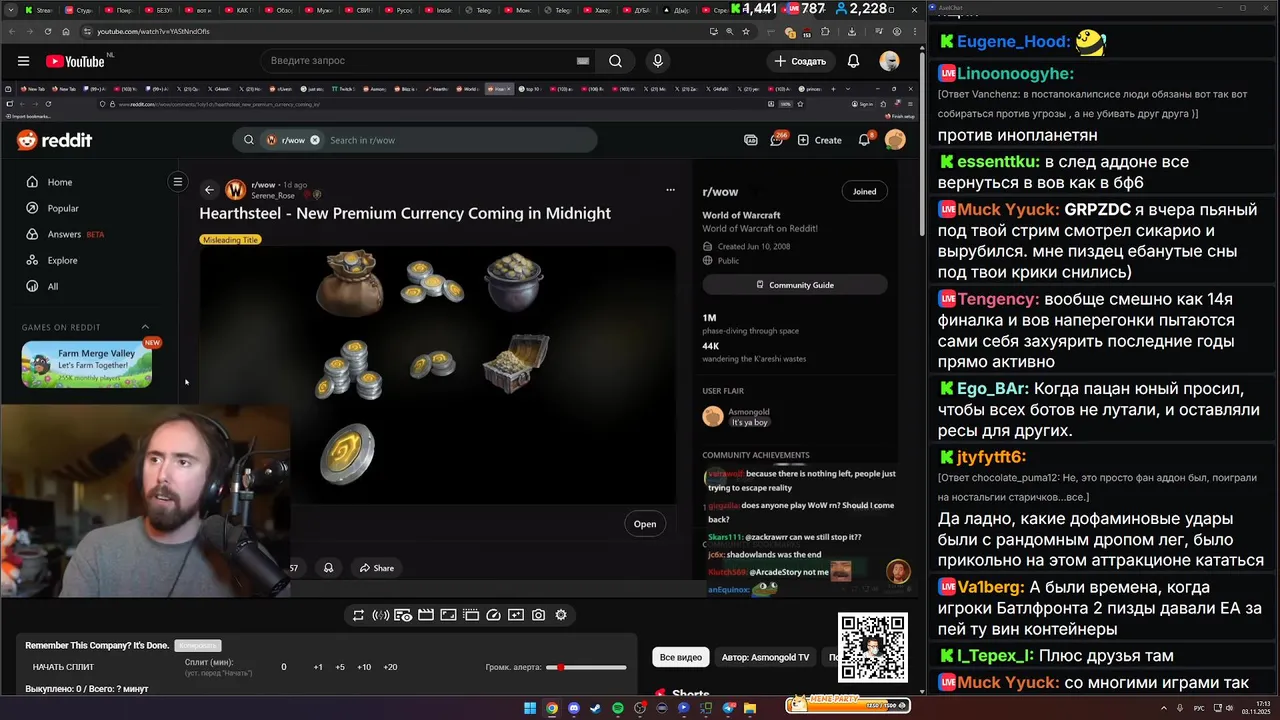The height and width of the screenshot is (720, 1280).
Task: Click the YouTube logo
Action: (x=75, y=61)
